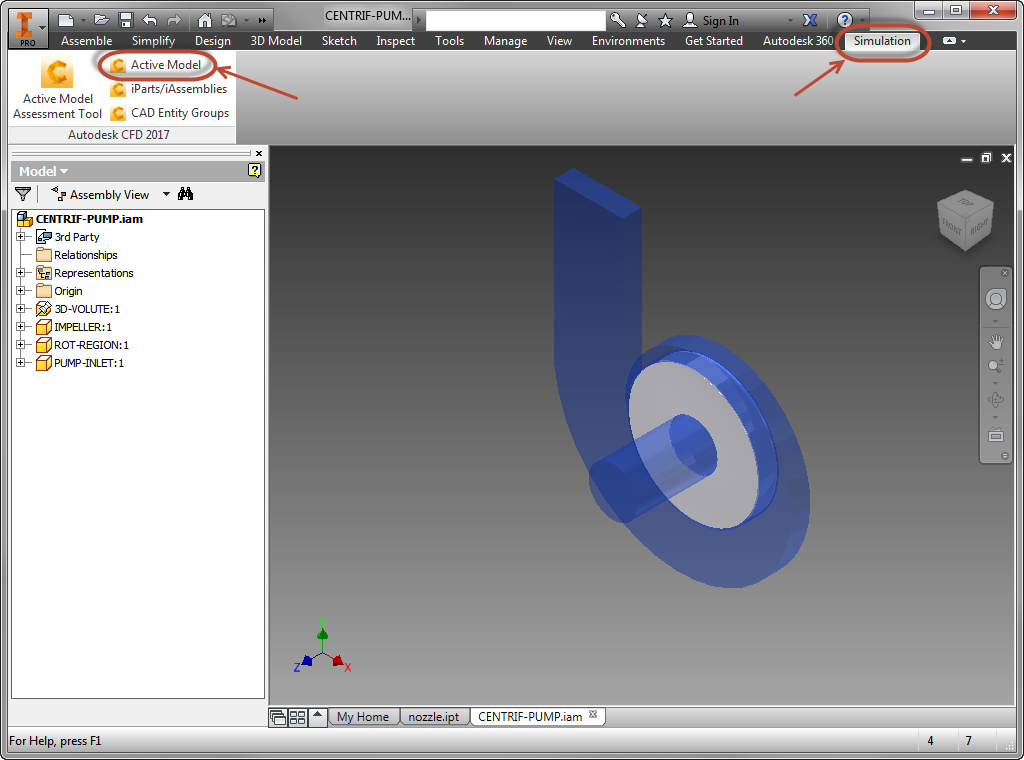Switch to the Manage tab
Screen dimensions: 1024x760
[505, 40]
